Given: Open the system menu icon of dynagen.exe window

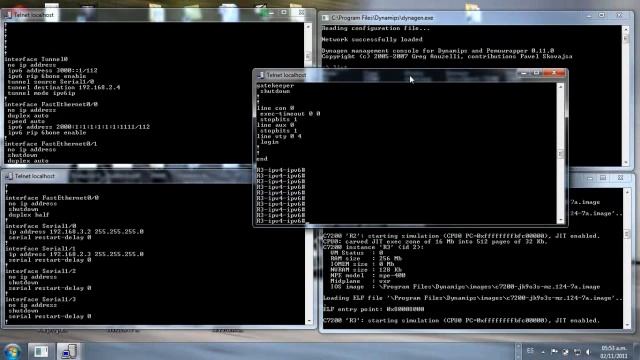Looking at the screenshot, I should (325, 18).
